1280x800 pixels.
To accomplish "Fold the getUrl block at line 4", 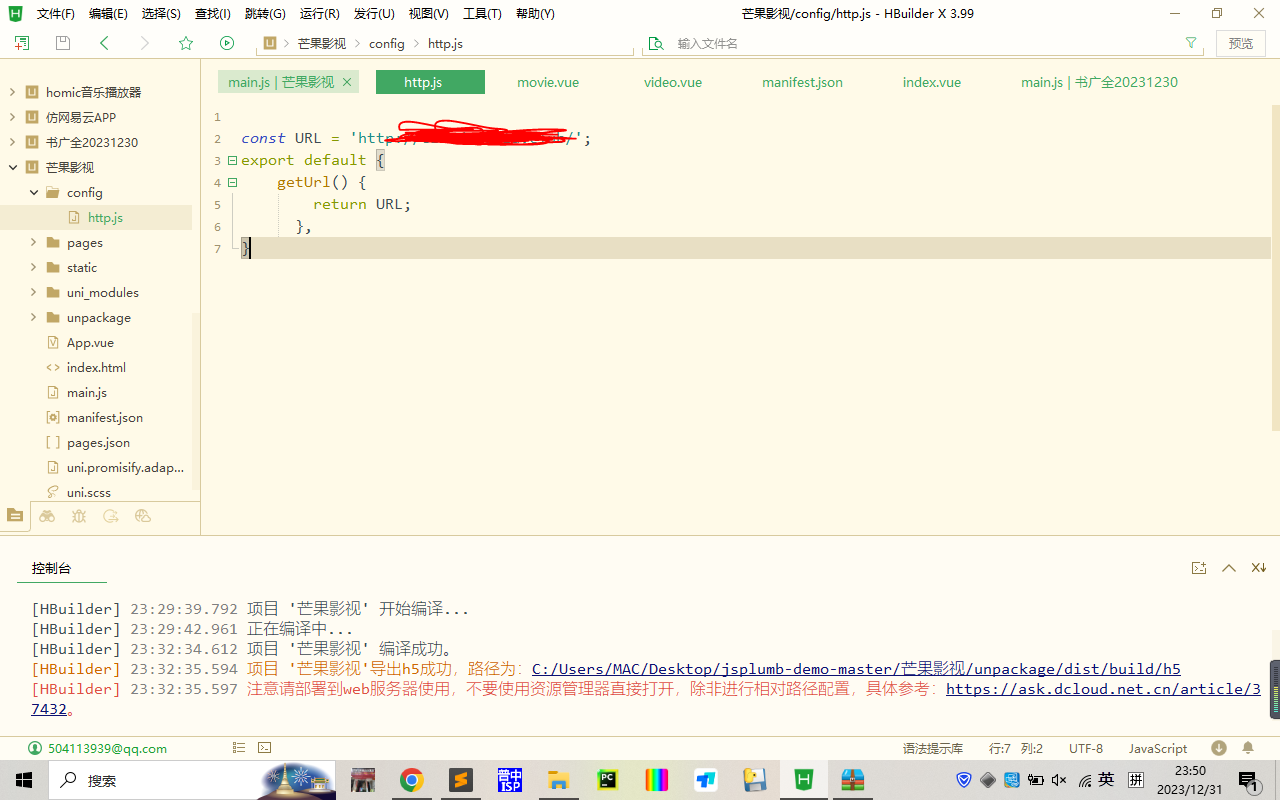I will 232,182.
